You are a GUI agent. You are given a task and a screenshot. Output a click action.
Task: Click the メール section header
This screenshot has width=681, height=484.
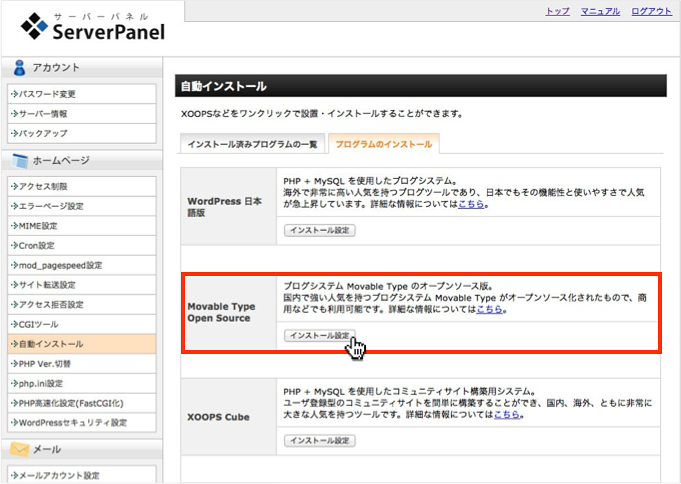(x=82, y=449)
